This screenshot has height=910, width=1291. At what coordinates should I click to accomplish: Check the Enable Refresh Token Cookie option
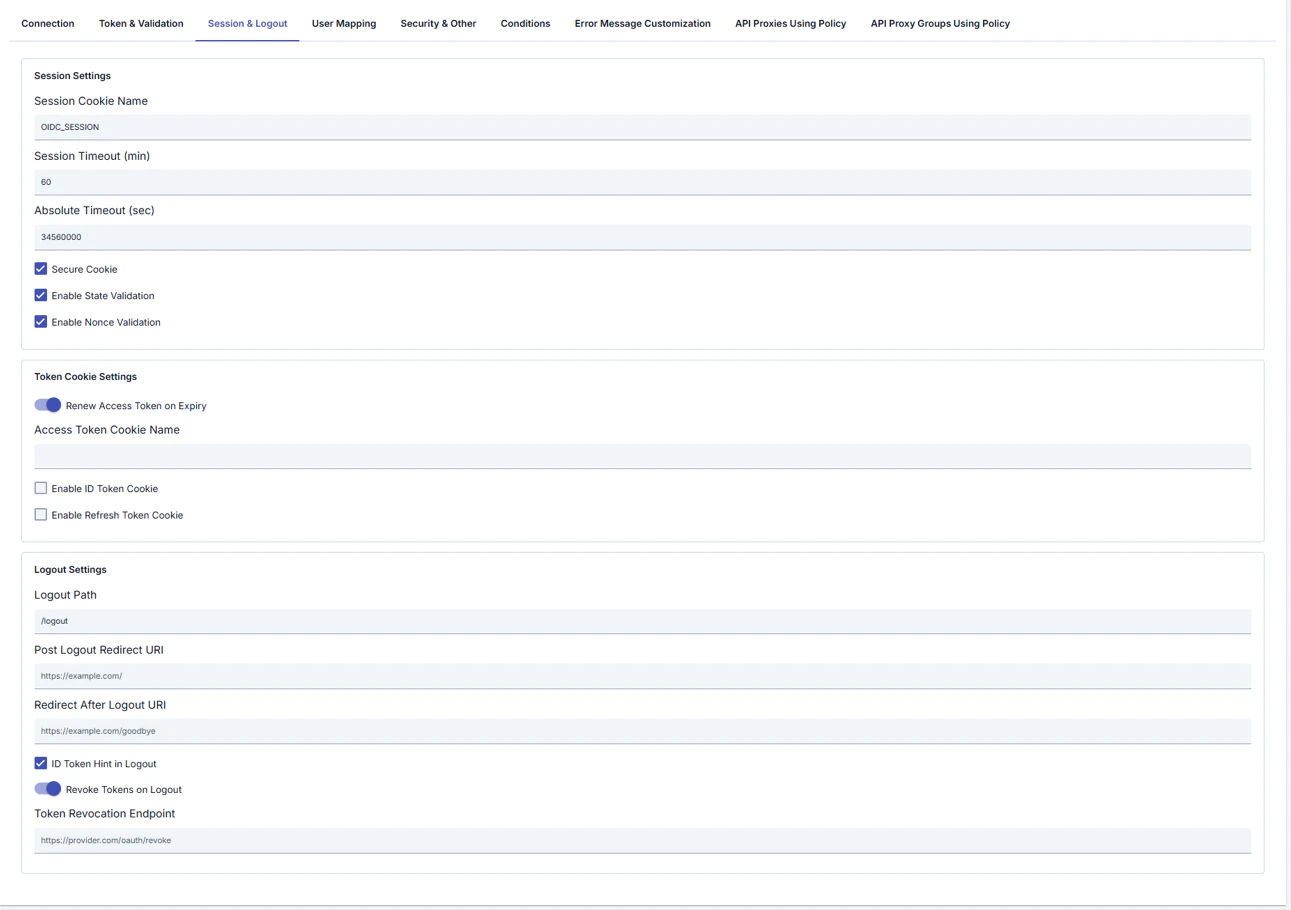click(x=40, y=514)
